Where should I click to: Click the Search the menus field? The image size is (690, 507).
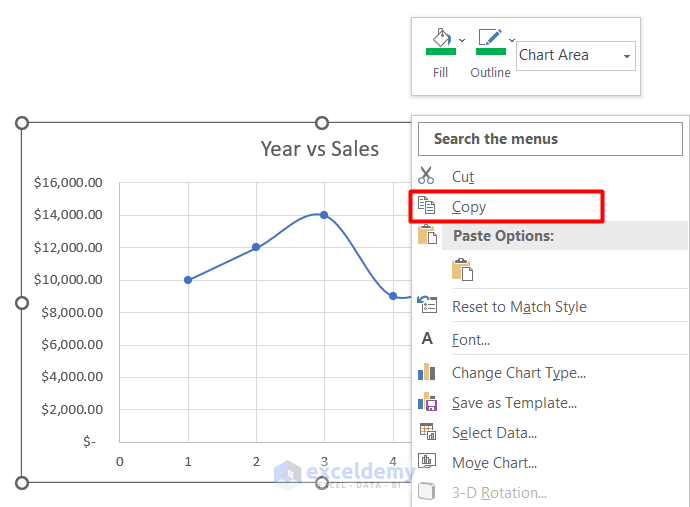click(x=551, y=139)
